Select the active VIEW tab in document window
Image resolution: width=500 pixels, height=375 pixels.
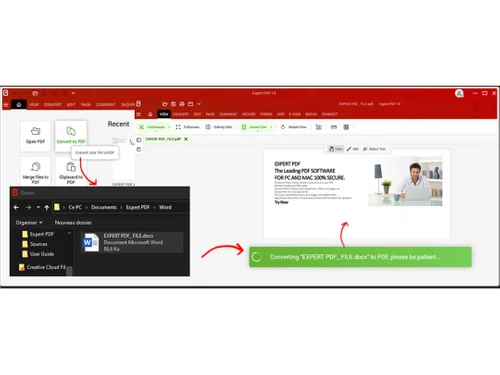tap(164, 114)
